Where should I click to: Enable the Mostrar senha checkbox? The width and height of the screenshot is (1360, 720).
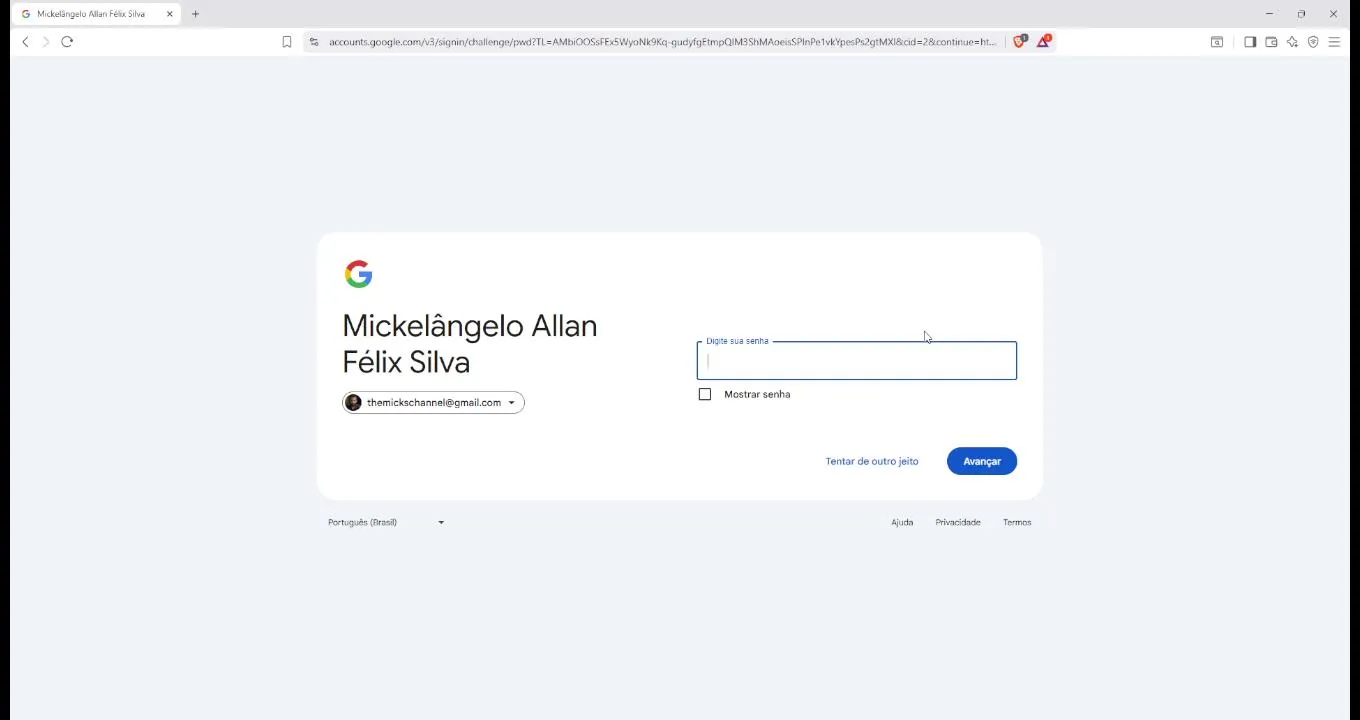click(705, 394)
